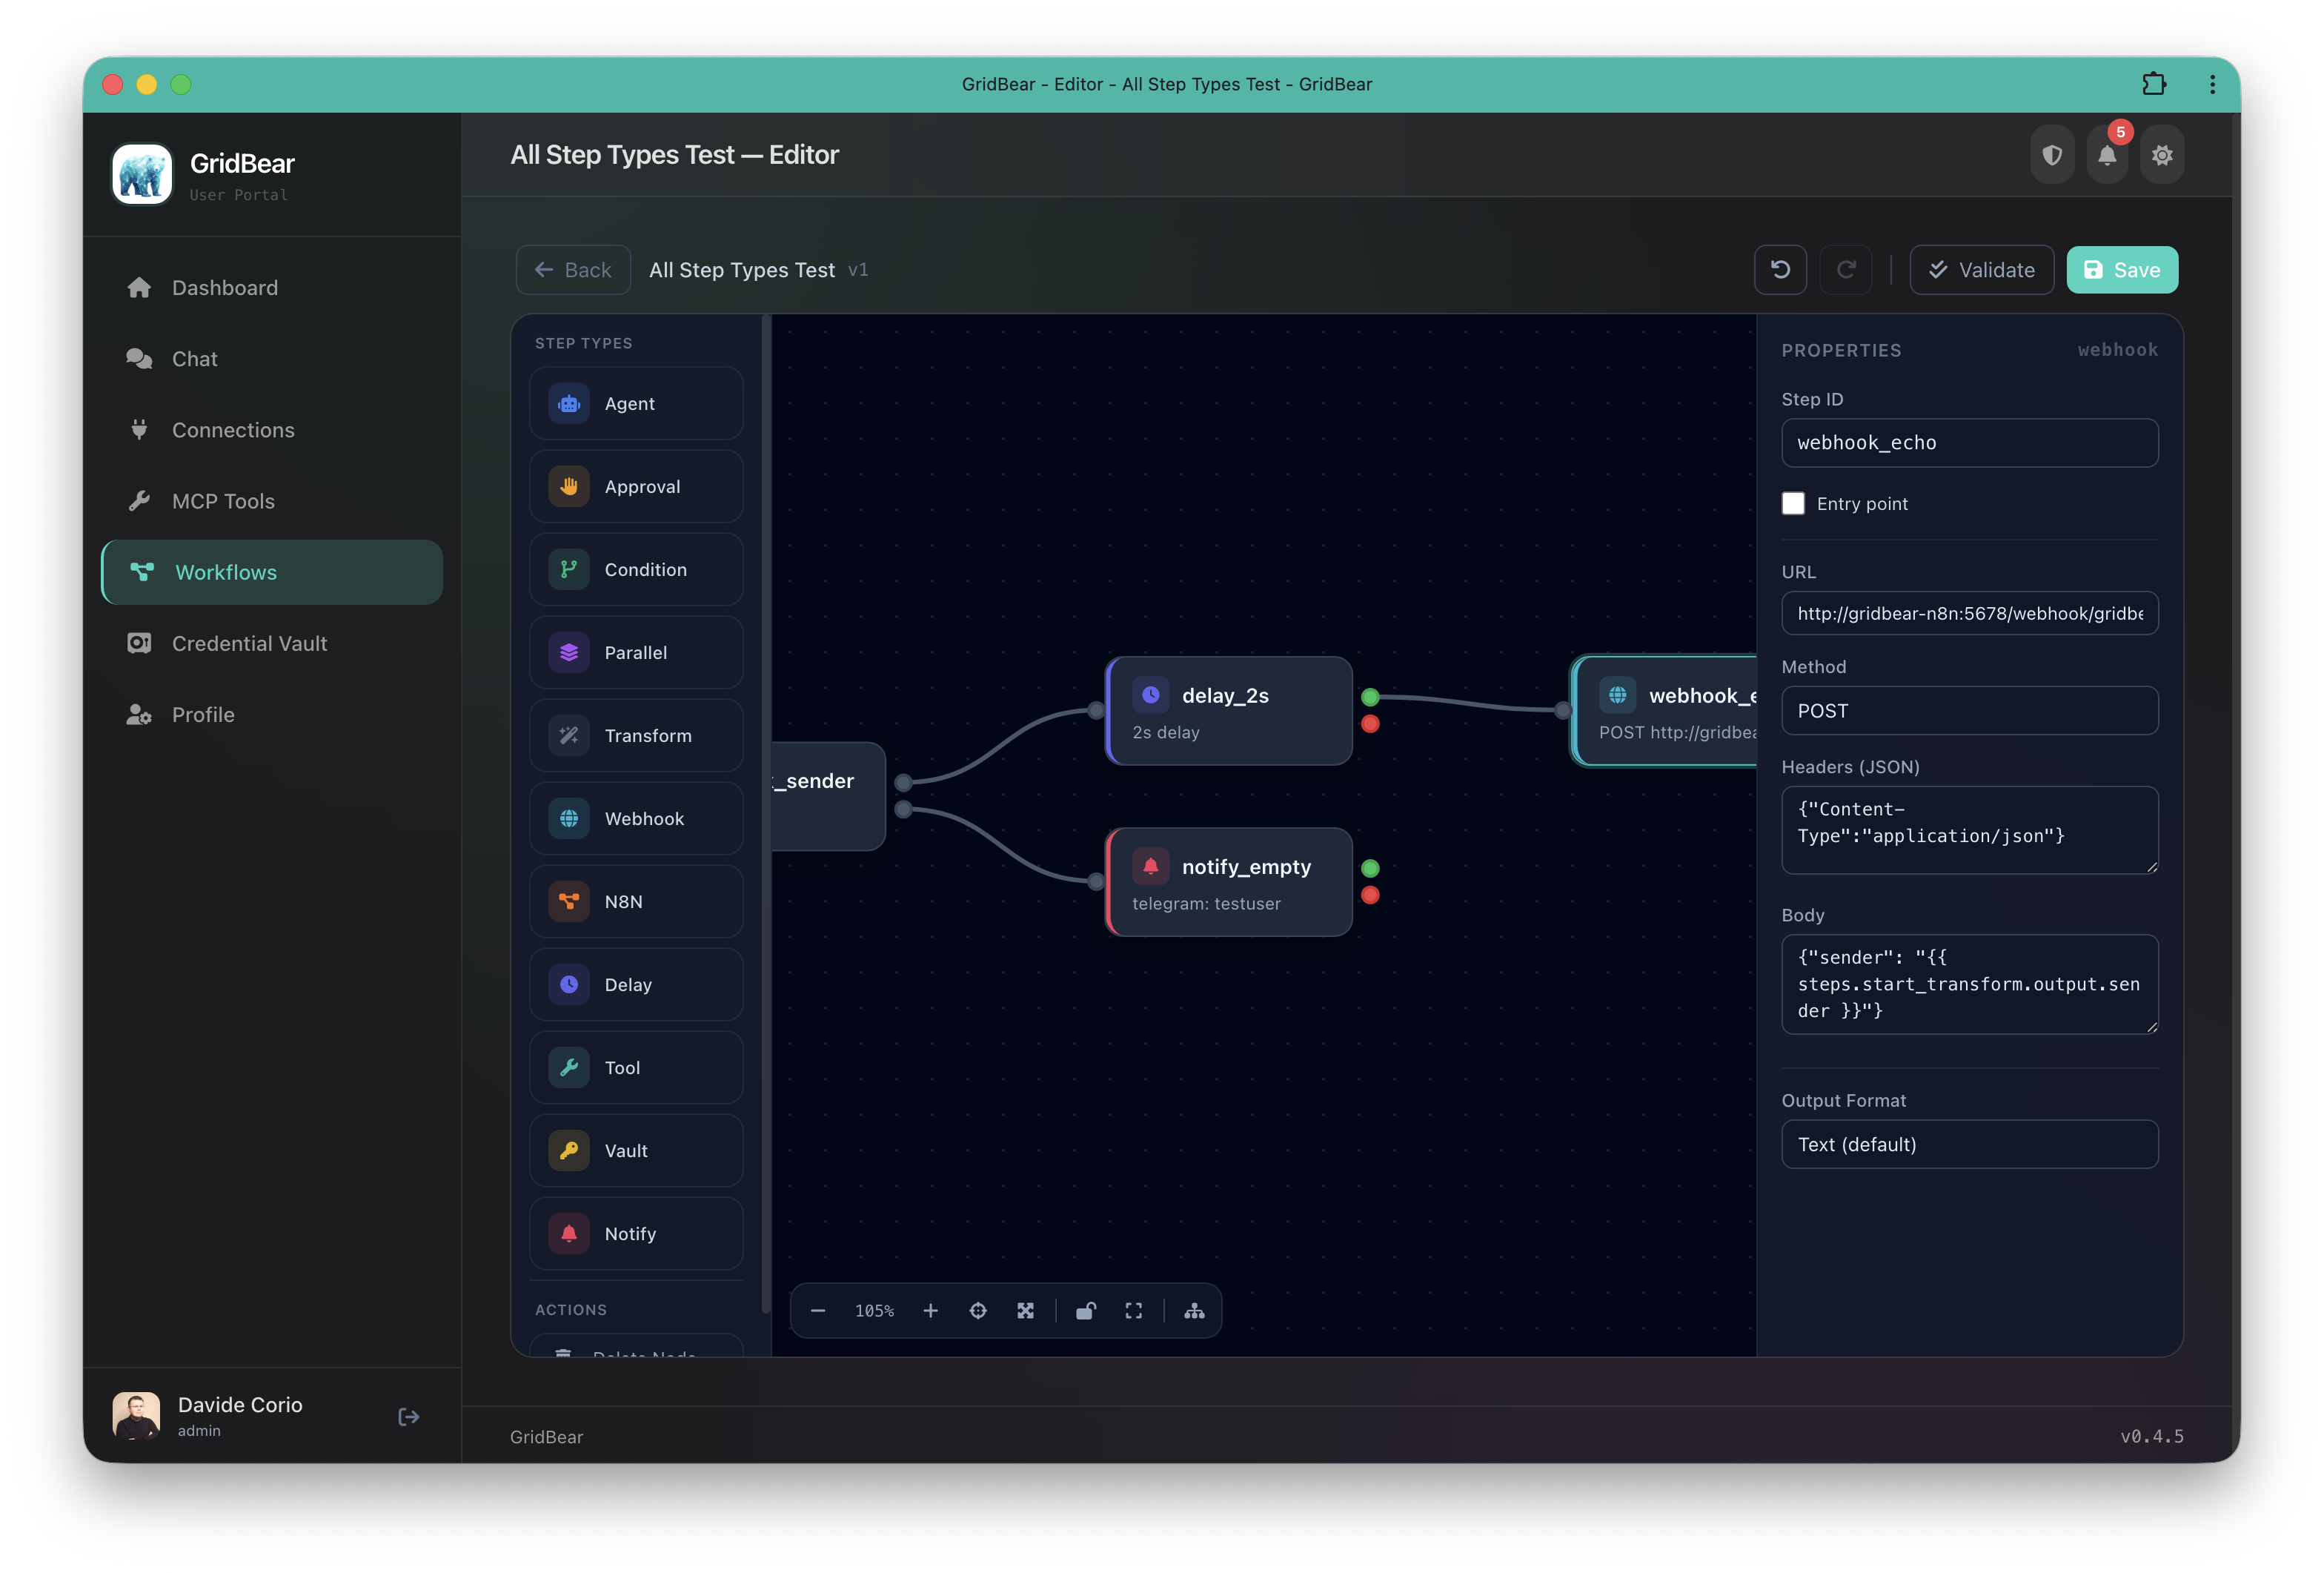Expand the Actions section in sidebar
The width and height of the screenshot is (2324, 1573).
click(x=570, y=1309)
